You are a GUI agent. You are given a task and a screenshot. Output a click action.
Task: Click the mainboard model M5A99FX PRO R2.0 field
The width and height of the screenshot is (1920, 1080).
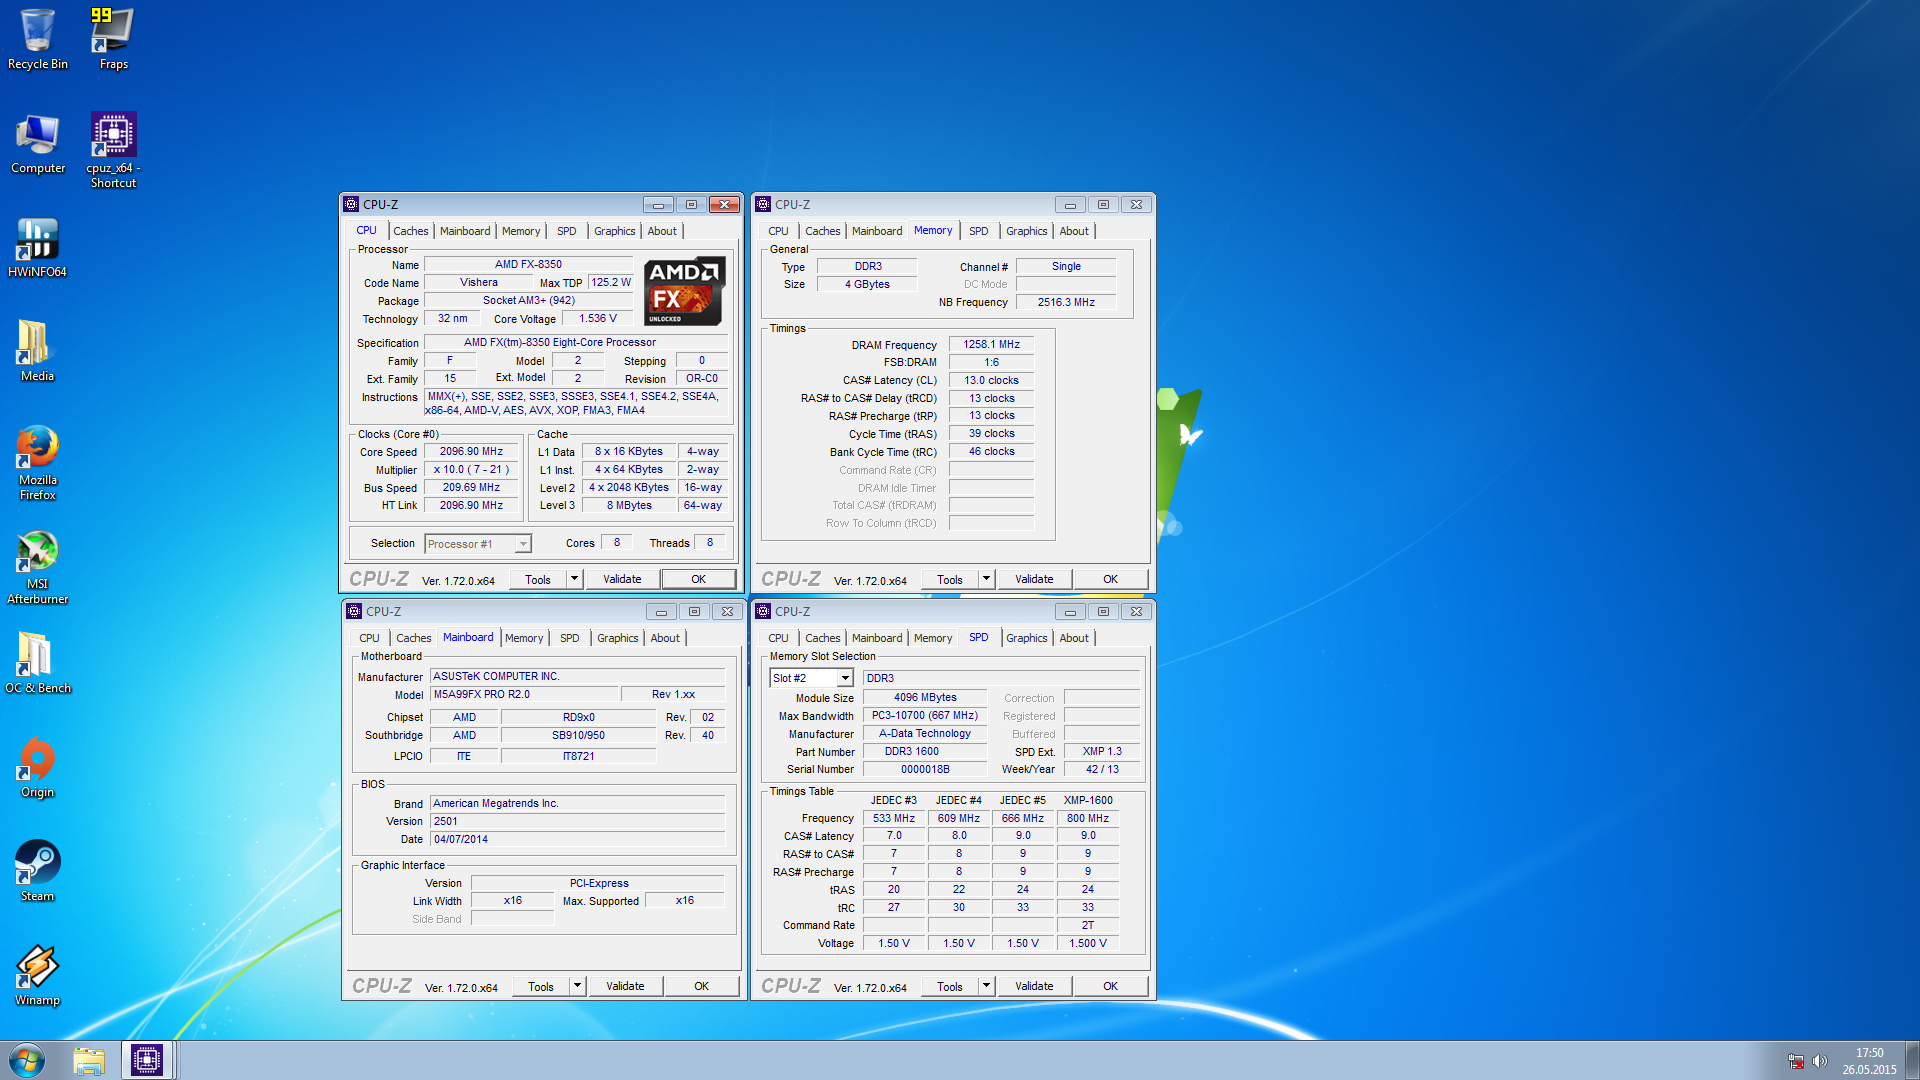click(x=524, y=694)
